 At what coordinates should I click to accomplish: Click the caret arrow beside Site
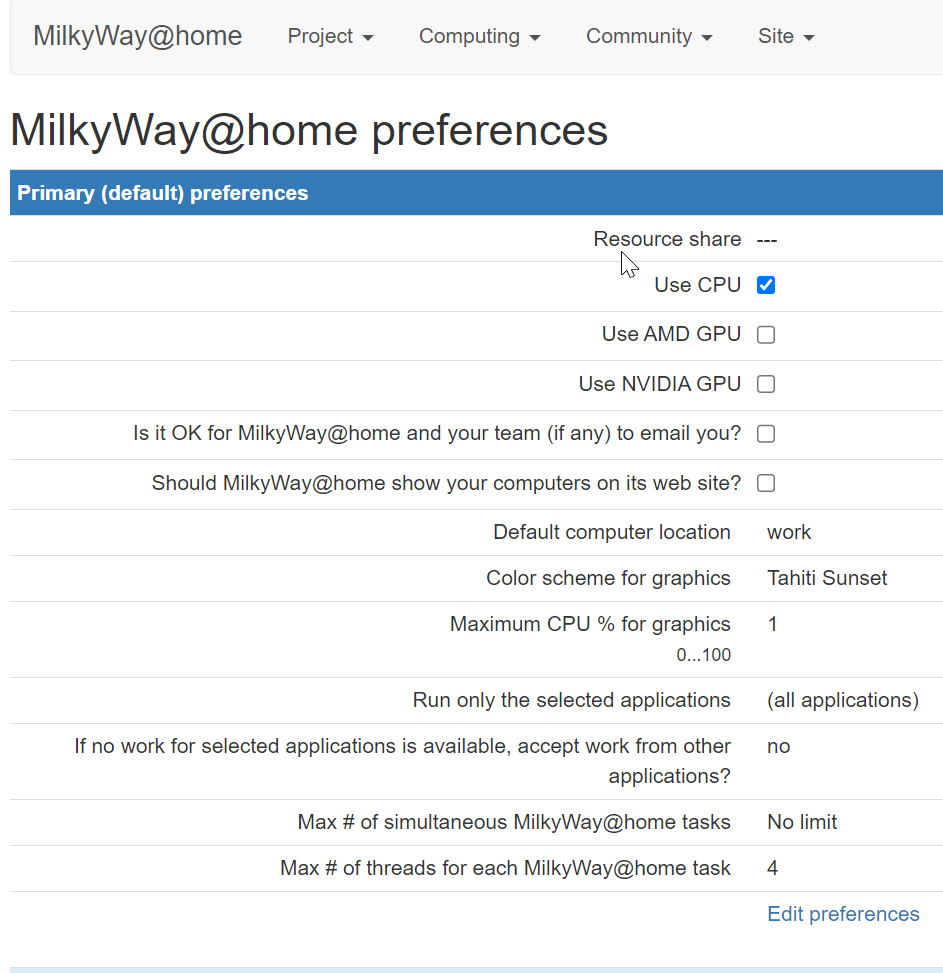pyautogui.click(x=808, y=38)
